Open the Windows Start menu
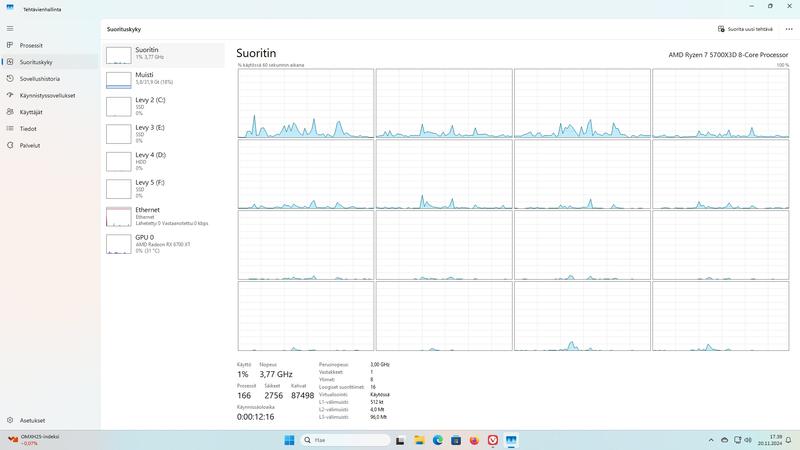800x450 pixels. tap(289, 440)
